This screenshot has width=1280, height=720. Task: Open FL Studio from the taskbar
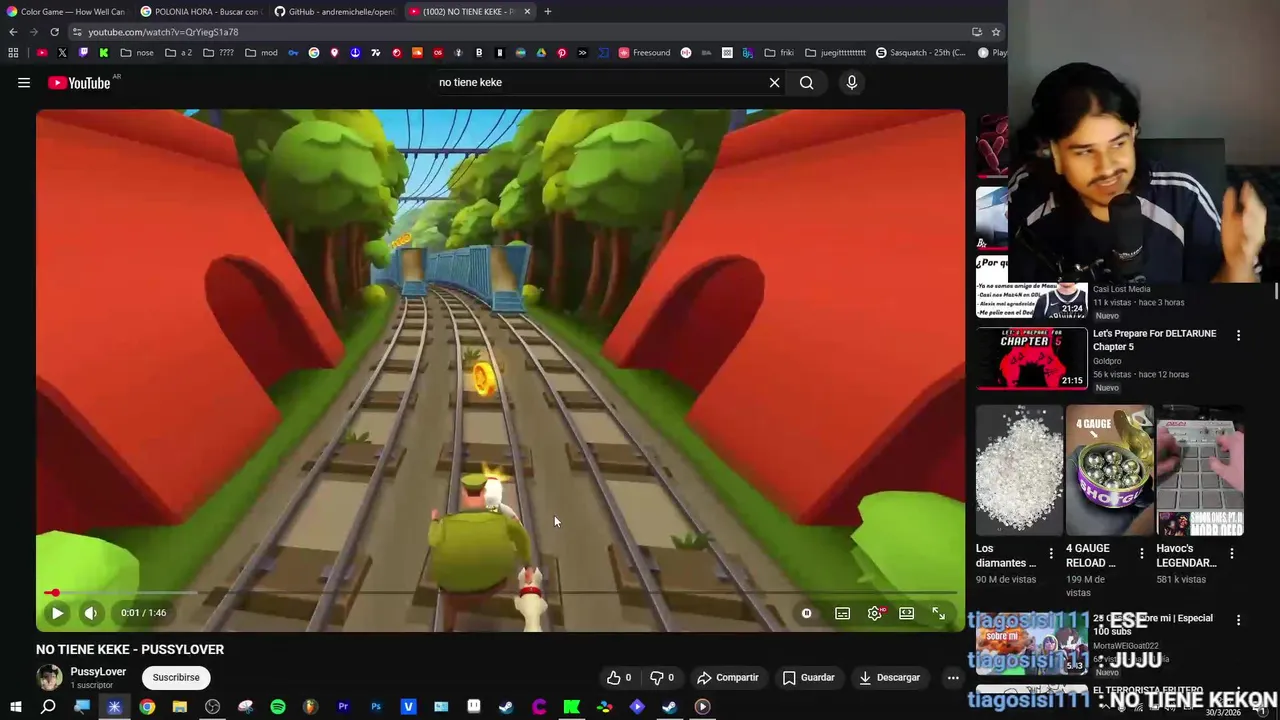310,707
